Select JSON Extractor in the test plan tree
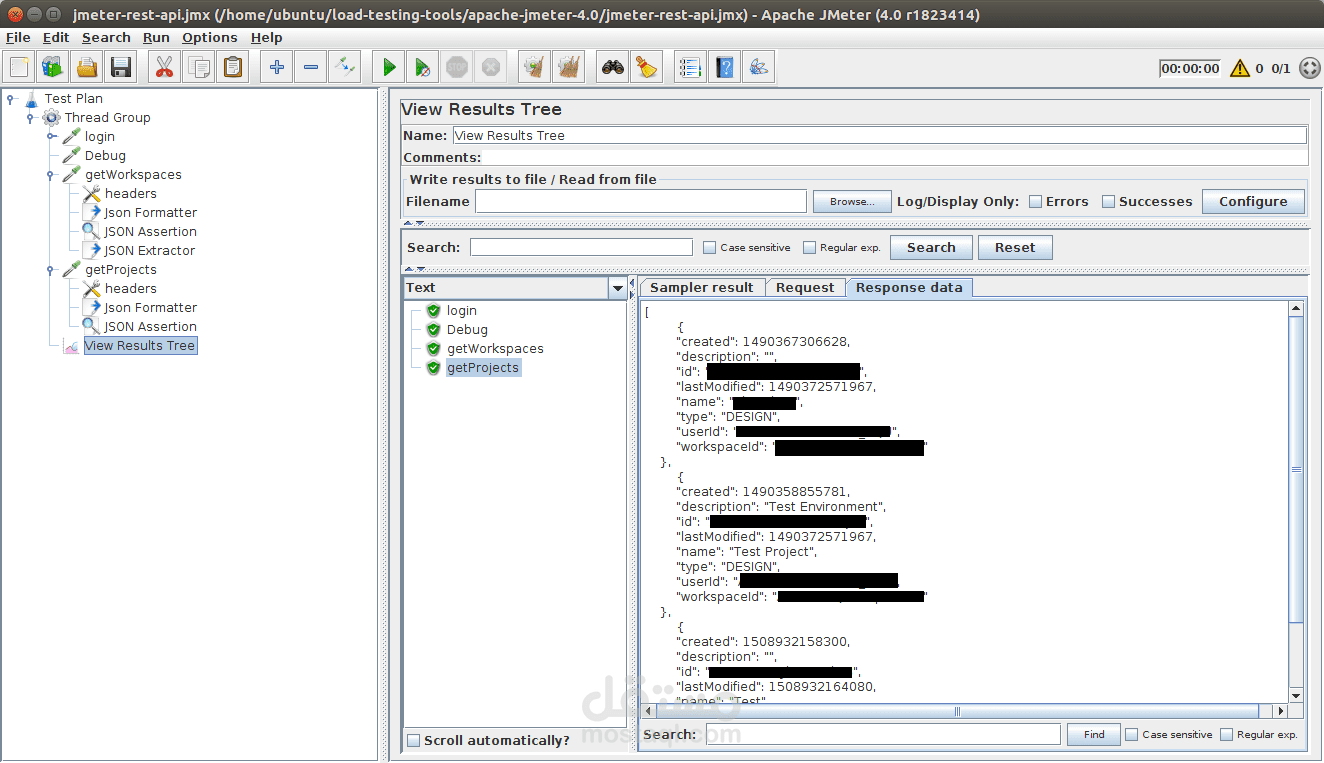This screenshot has height=763, width=1324. tap(149, 250)
